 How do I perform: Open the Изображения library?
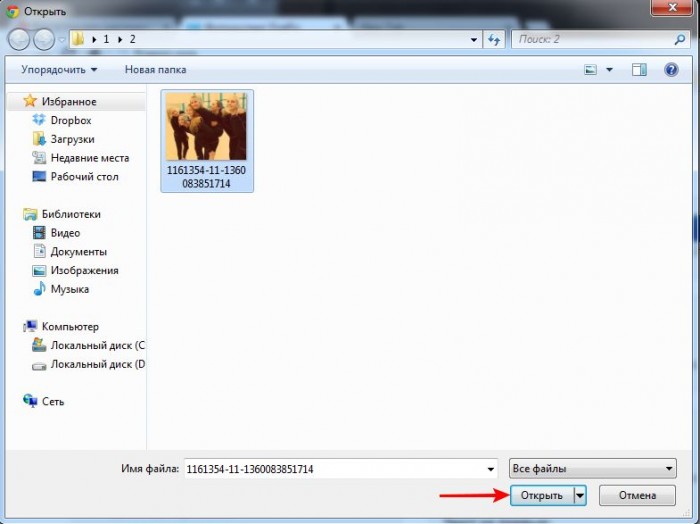tap(84, 270)
